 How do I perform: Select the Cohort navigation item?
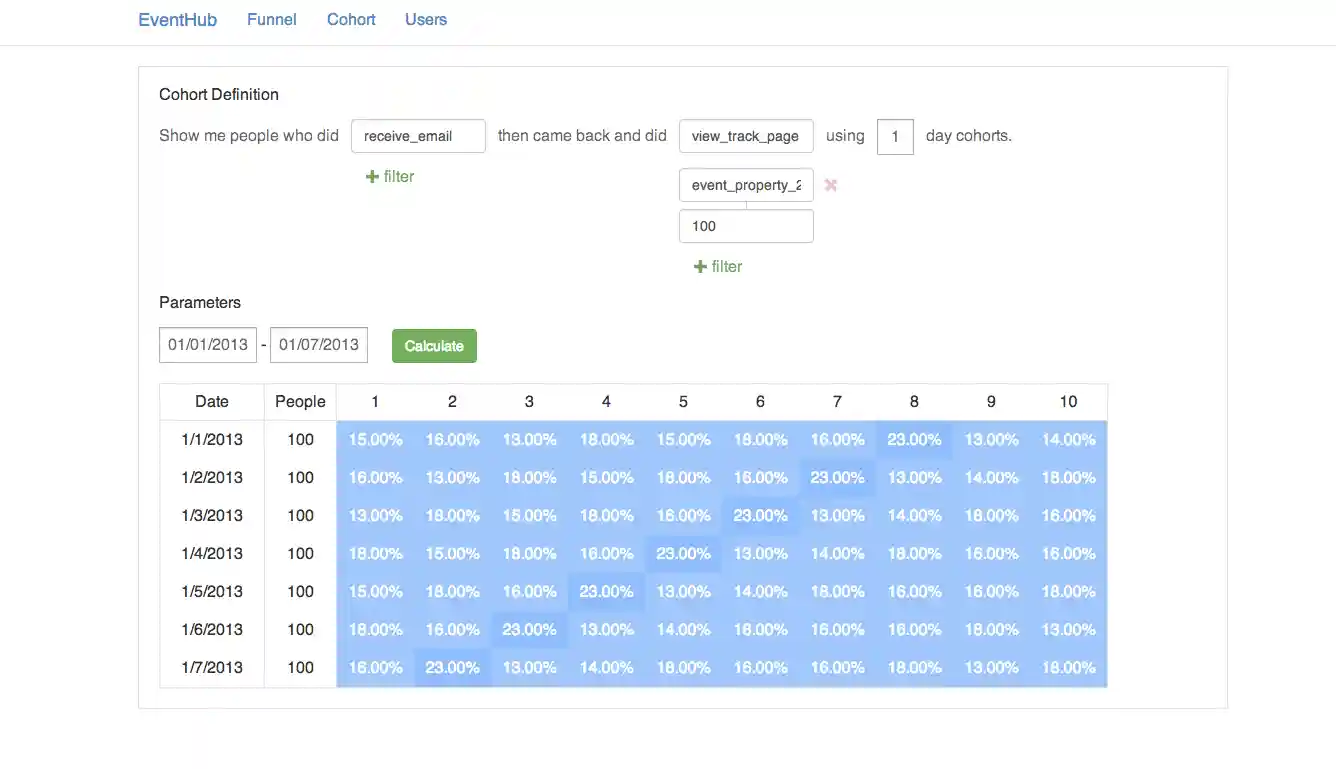(350, 19)
